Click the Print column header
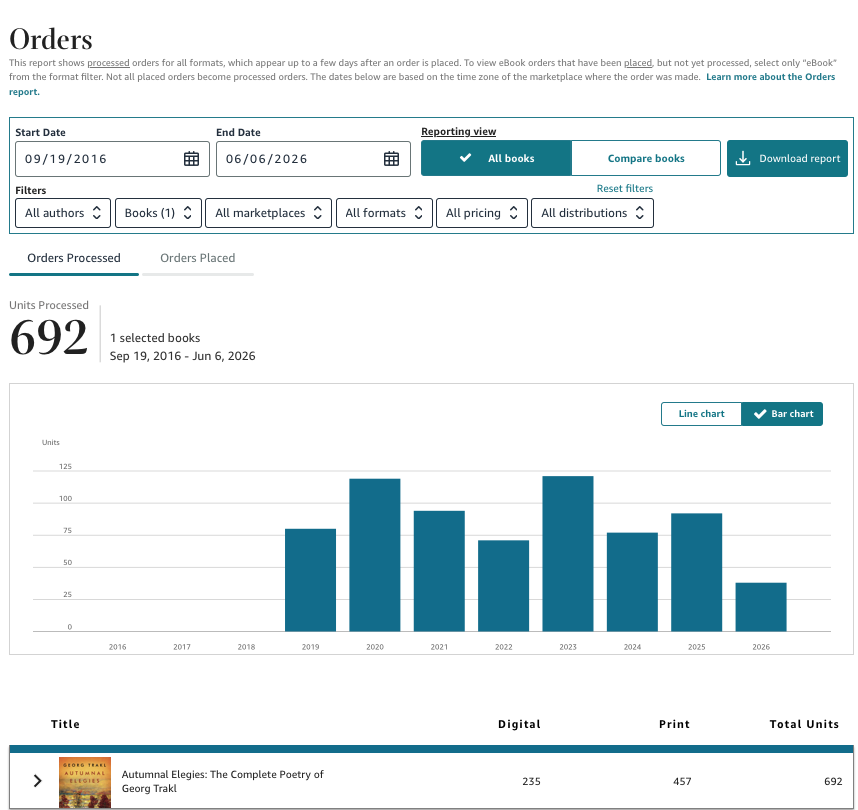858x810 pixels. (674, 724)
